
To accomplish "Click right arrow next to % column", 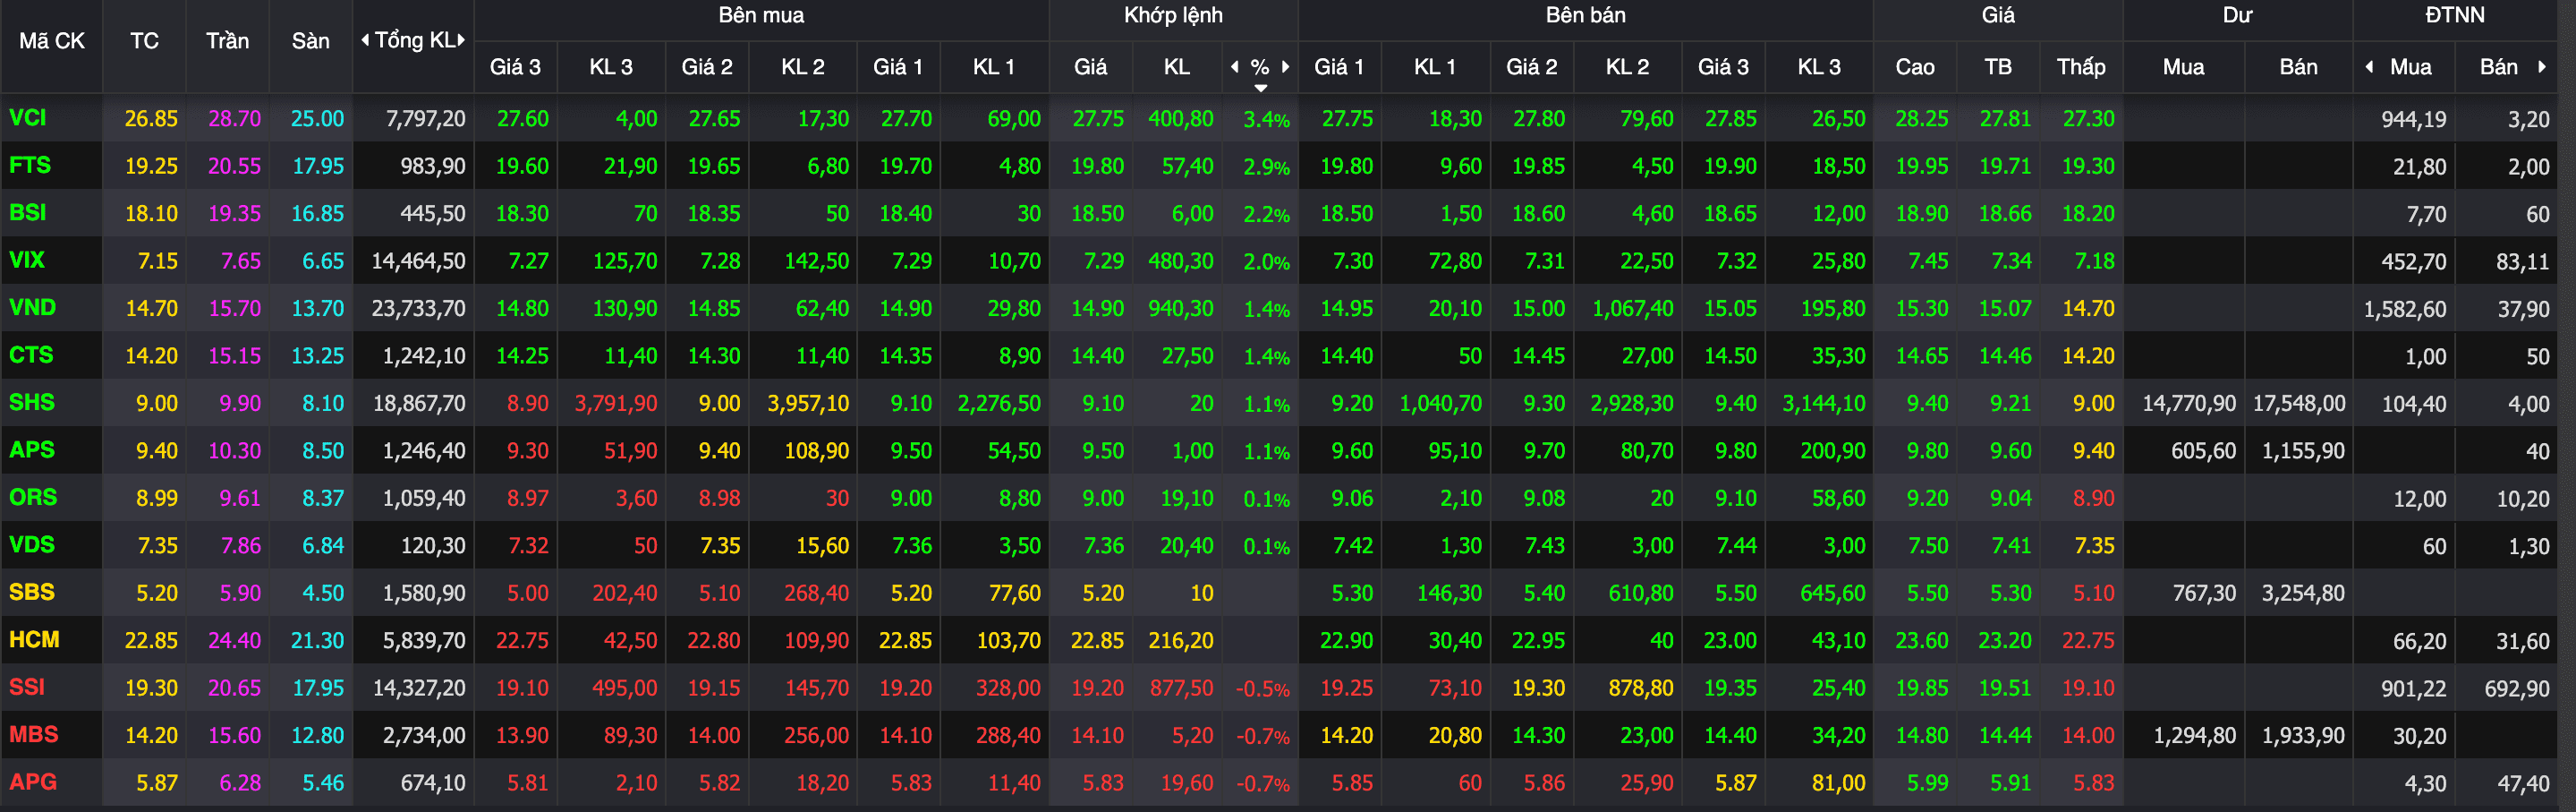I will (1285, 66).
